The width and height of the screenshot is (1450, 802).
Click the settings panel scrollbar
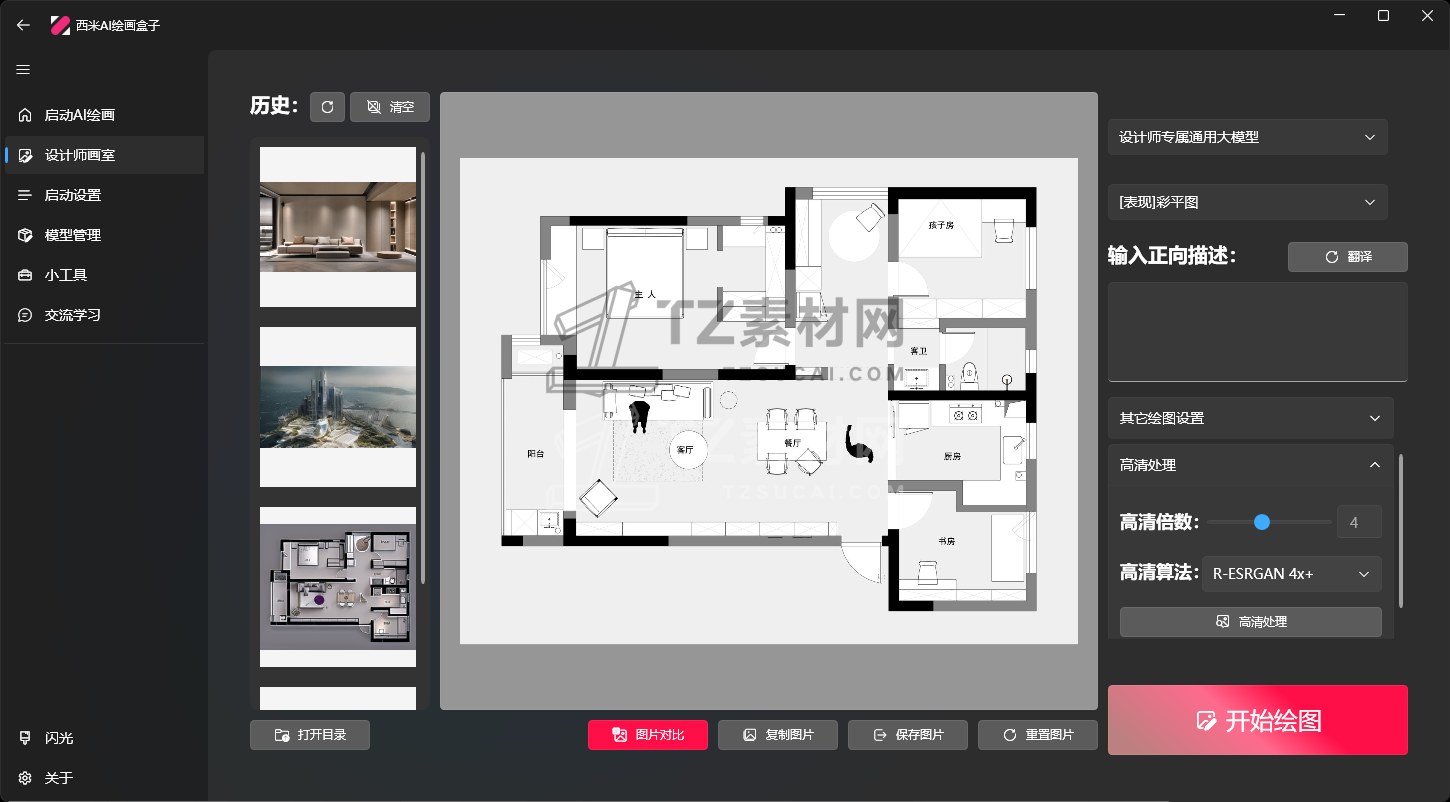click(1401, 531)
